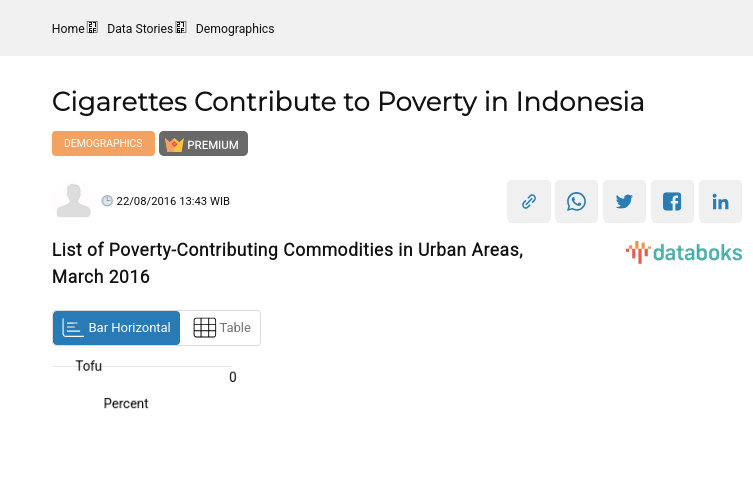Copy the article link icon
Image resolution: width=753 pixels, height=498 pixels.
pyautogui.click(x=529, y=201)
